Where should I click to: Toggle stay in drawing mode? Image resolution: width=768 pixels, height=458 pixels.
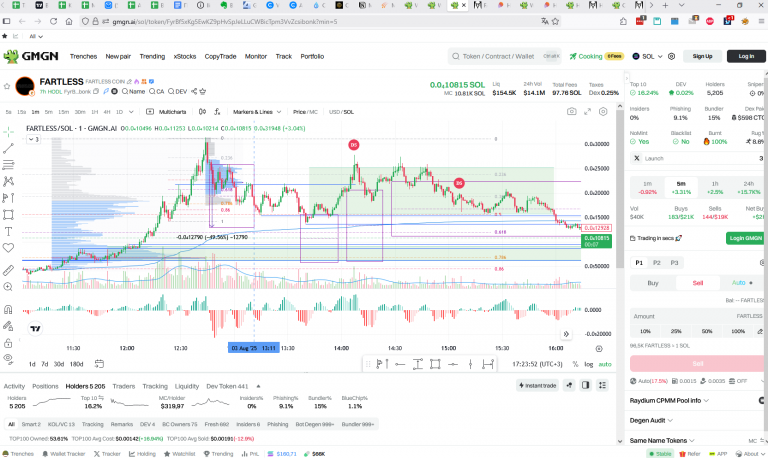pos(8,326)
